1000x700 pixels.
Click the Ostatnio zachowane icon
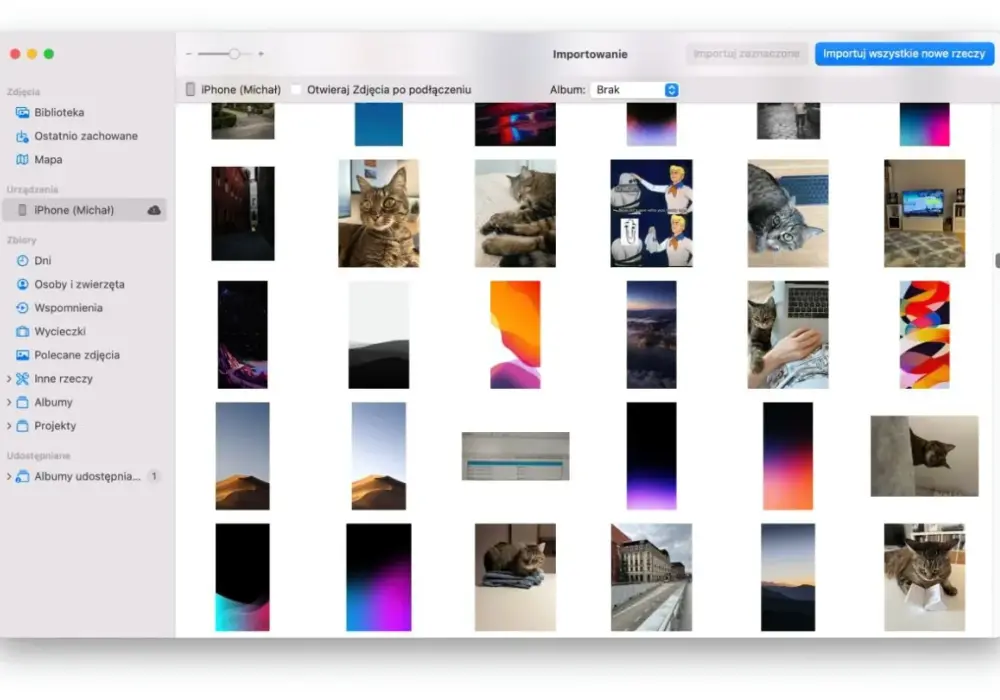pyautogui.click(x=22, y=136)
